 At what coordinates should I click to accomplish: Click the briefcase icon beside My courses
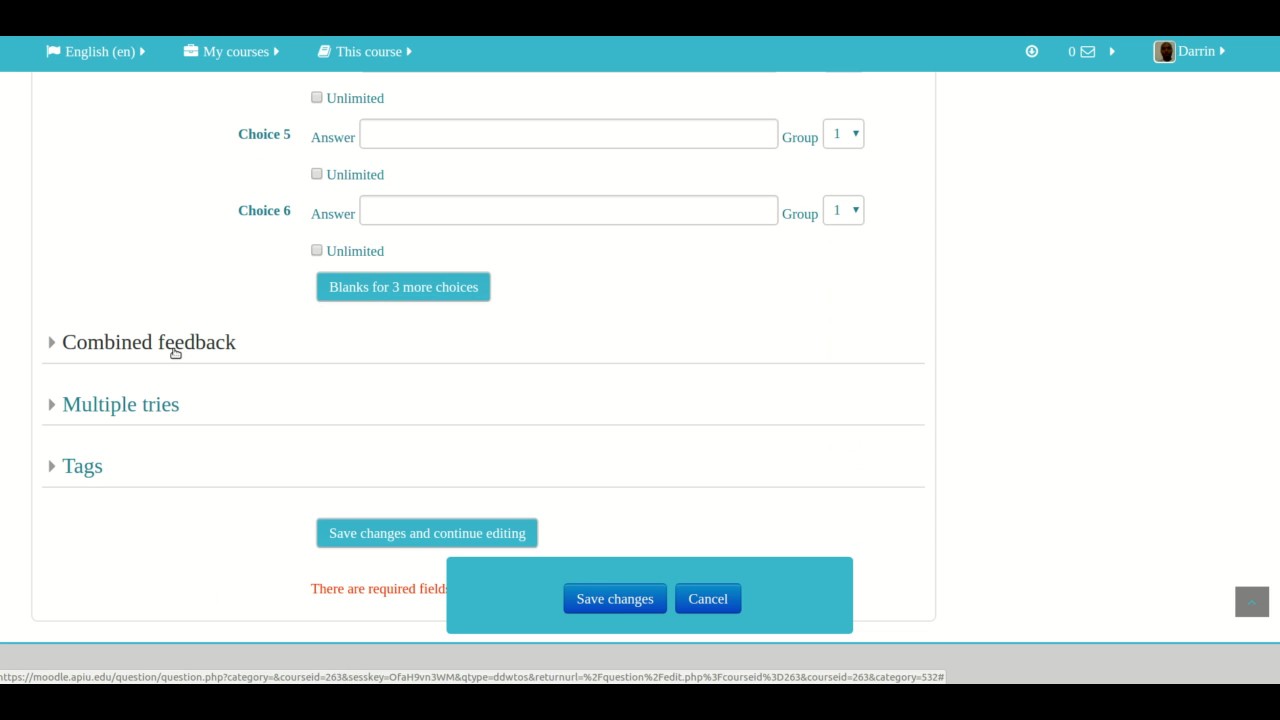tap(191, 51)
